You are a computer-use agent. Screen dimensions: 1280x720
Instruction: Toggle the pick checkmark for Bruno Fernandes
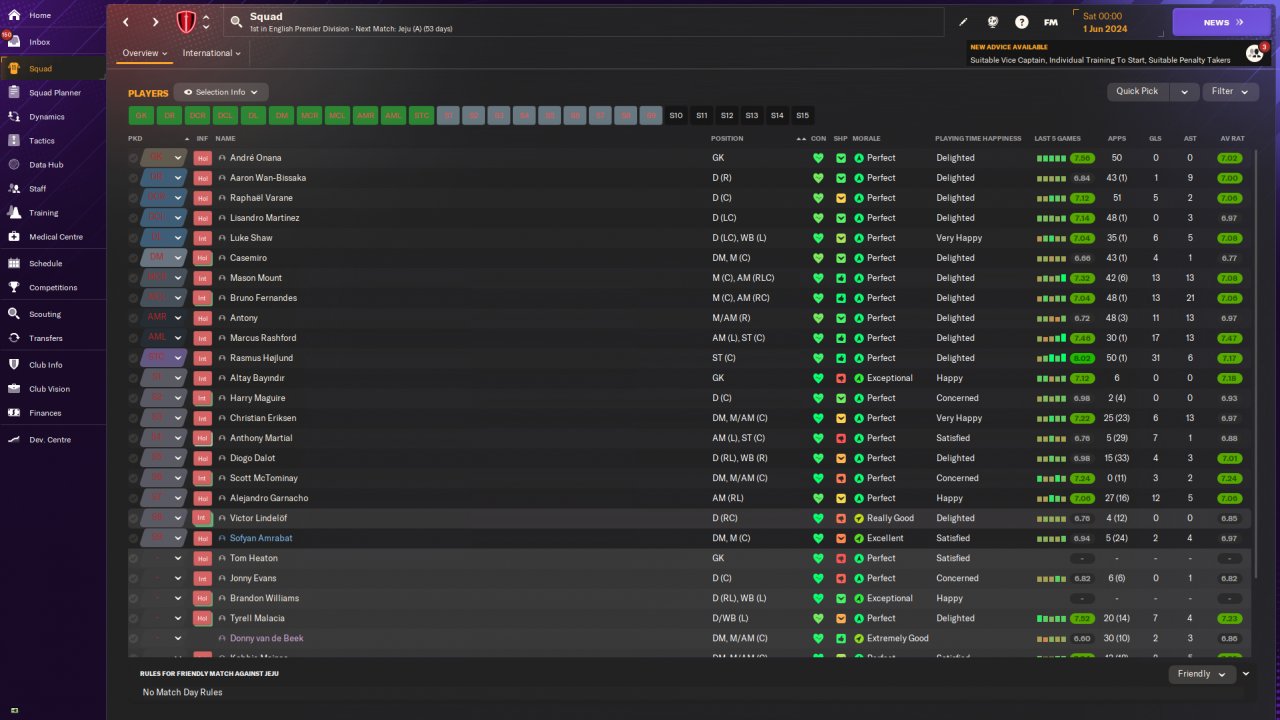[x=133, y=298]
